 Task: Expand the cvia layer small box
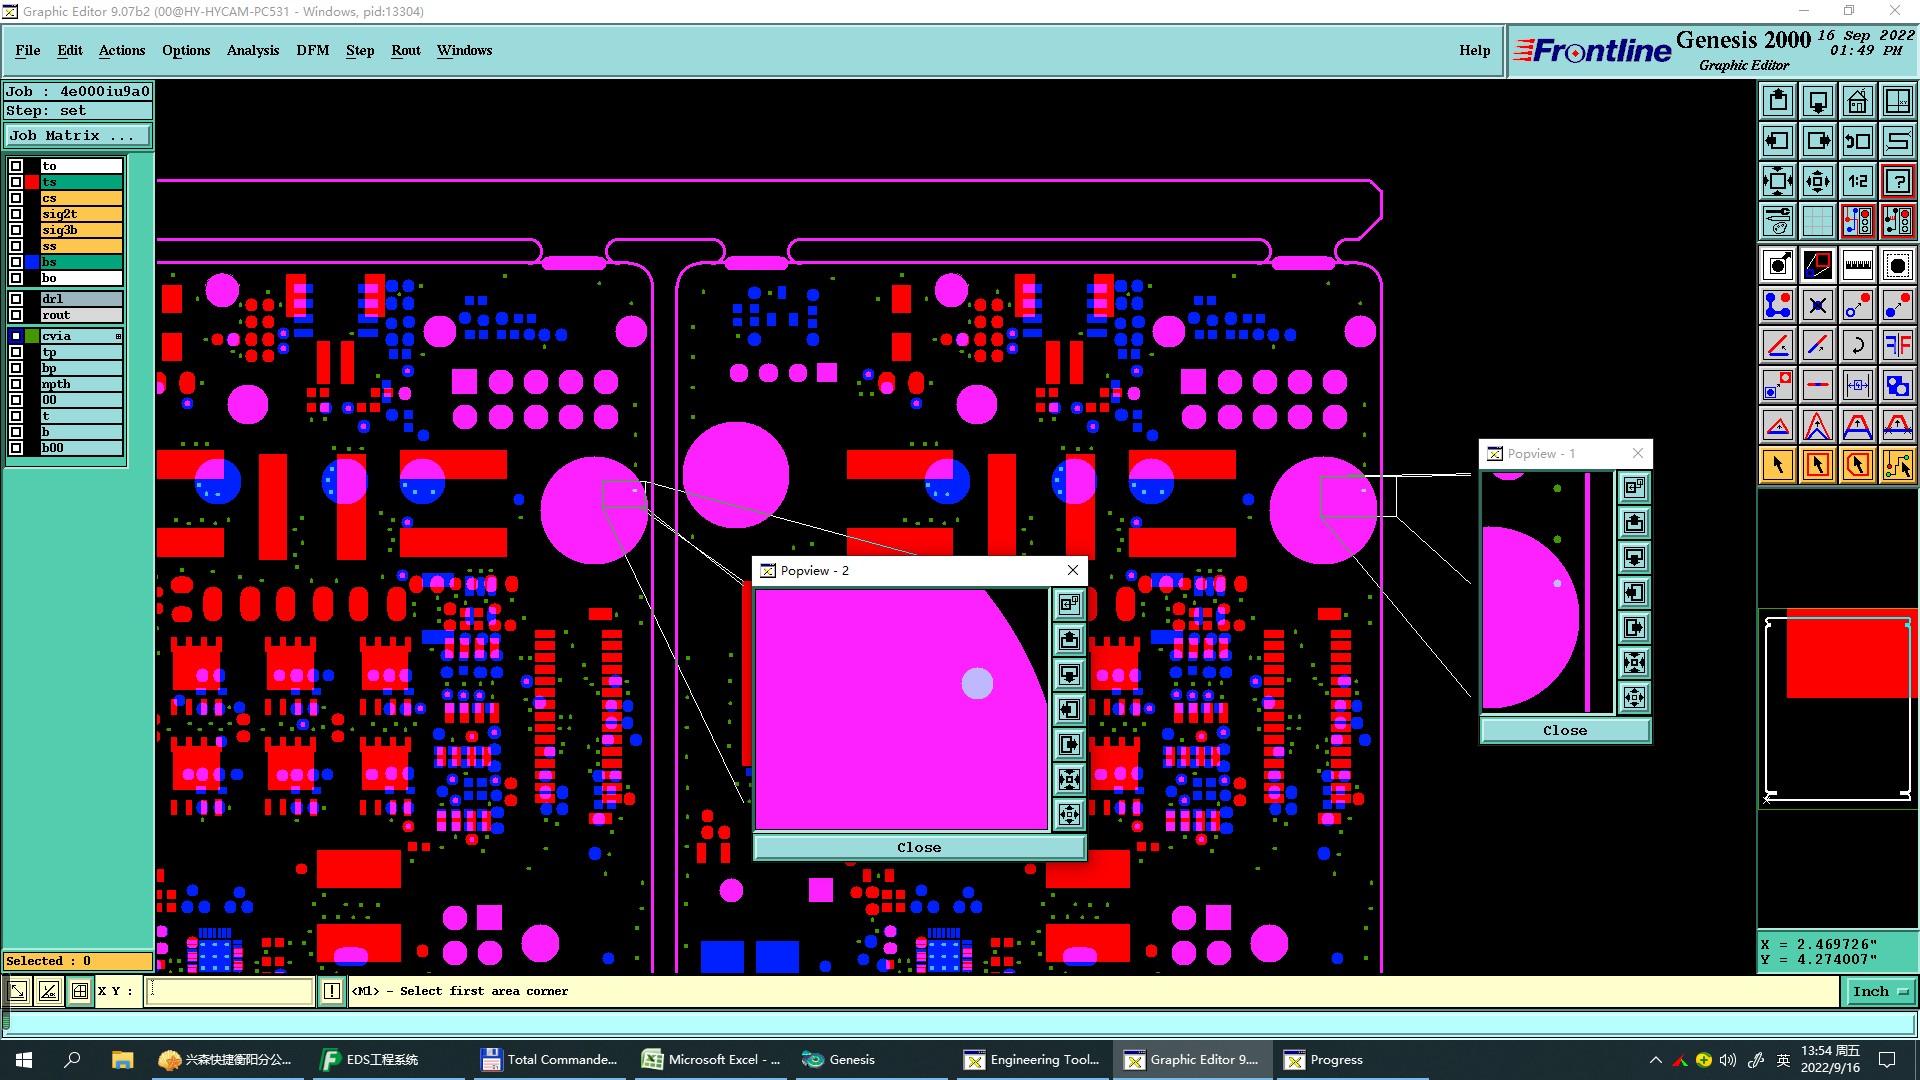tap(118, 337)
